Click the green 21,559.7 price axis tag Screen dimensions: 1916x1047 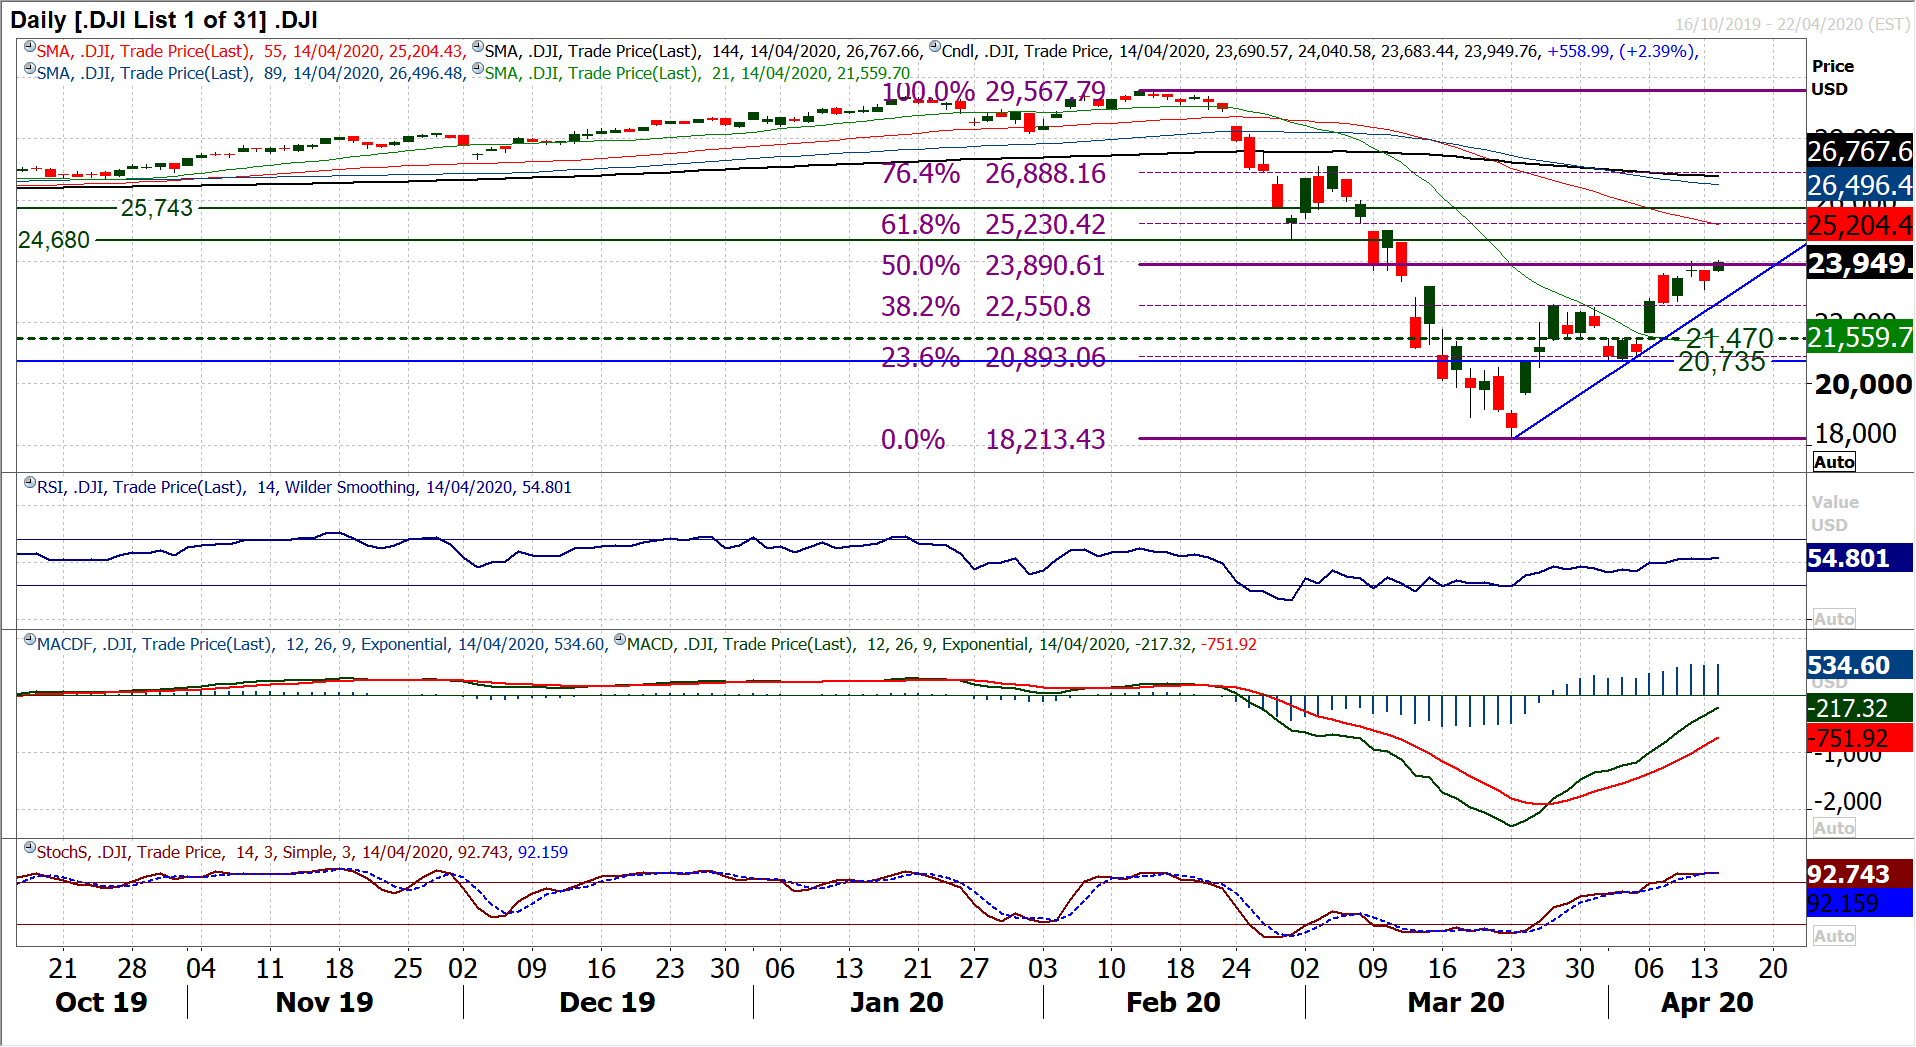[1860, 337]
